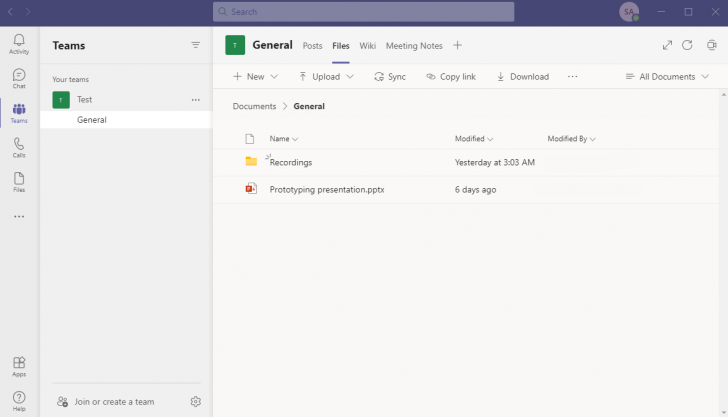Open the SA profile avatar
The height and width of the screenshot is (417, 728).
[x=629, y=12]
